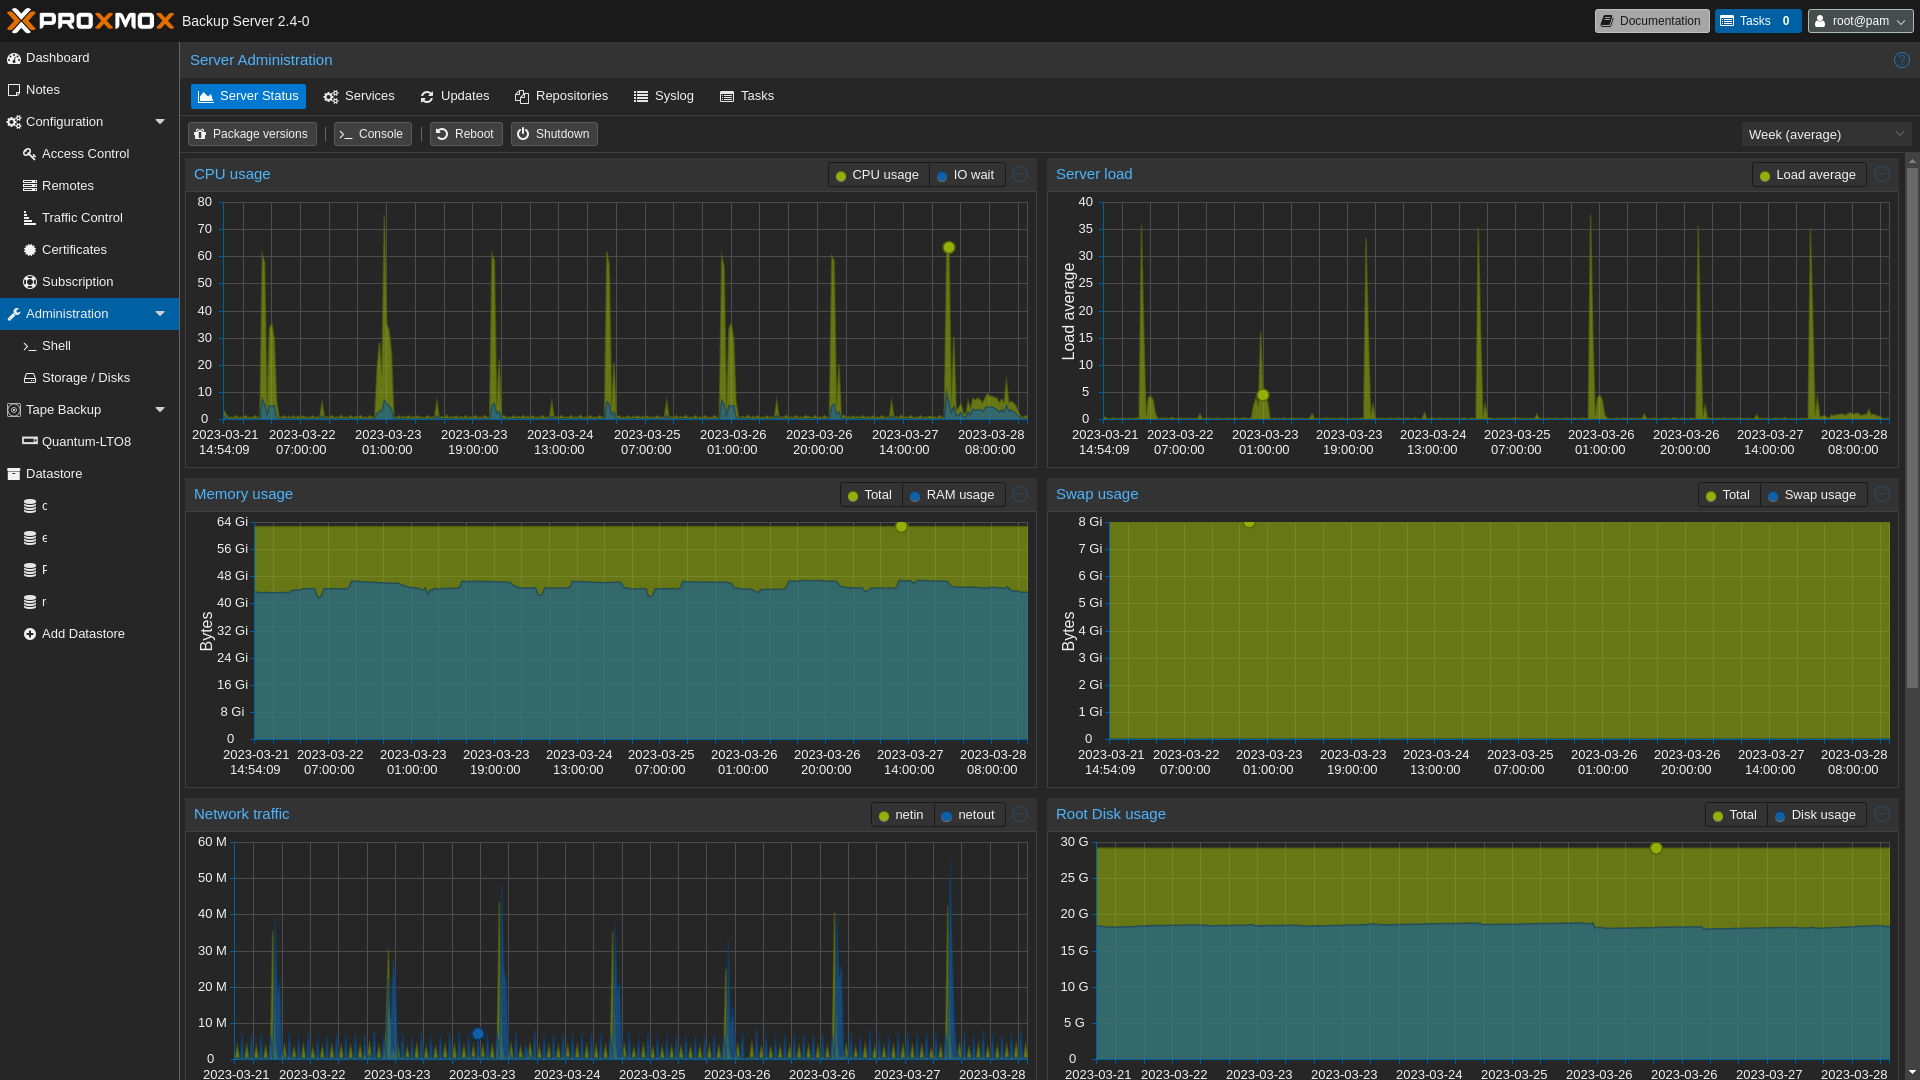Viewport: 1920px width, 1080px height.
Task: Open the Repositories tab
Action: click(561, 96)
